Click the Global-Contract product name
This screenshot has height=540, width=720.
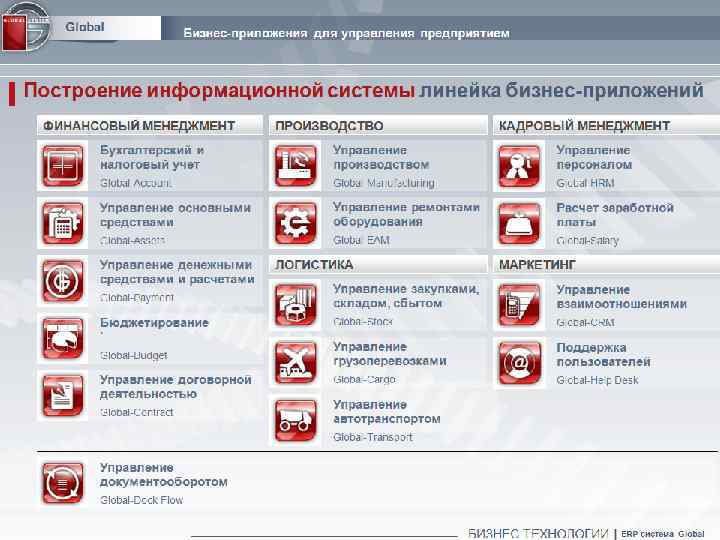click(136, 412)
